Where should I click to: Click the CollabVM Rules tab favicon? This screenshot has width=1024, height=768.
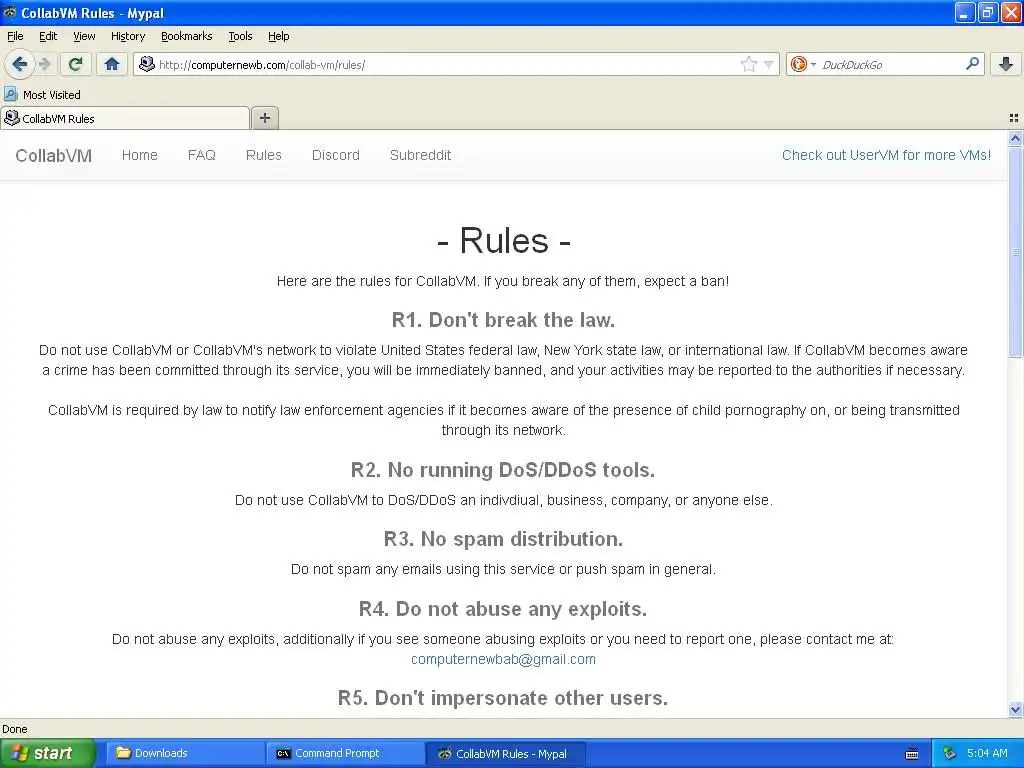coord(12,118)
